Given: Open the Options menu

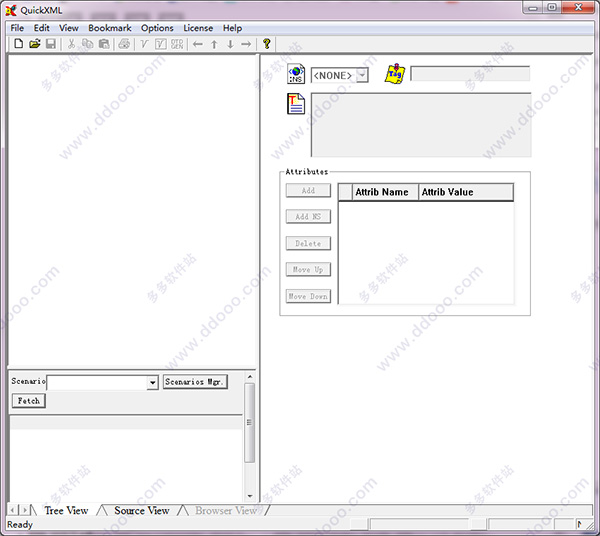Looking at the screenshot, I should point(157,28).
